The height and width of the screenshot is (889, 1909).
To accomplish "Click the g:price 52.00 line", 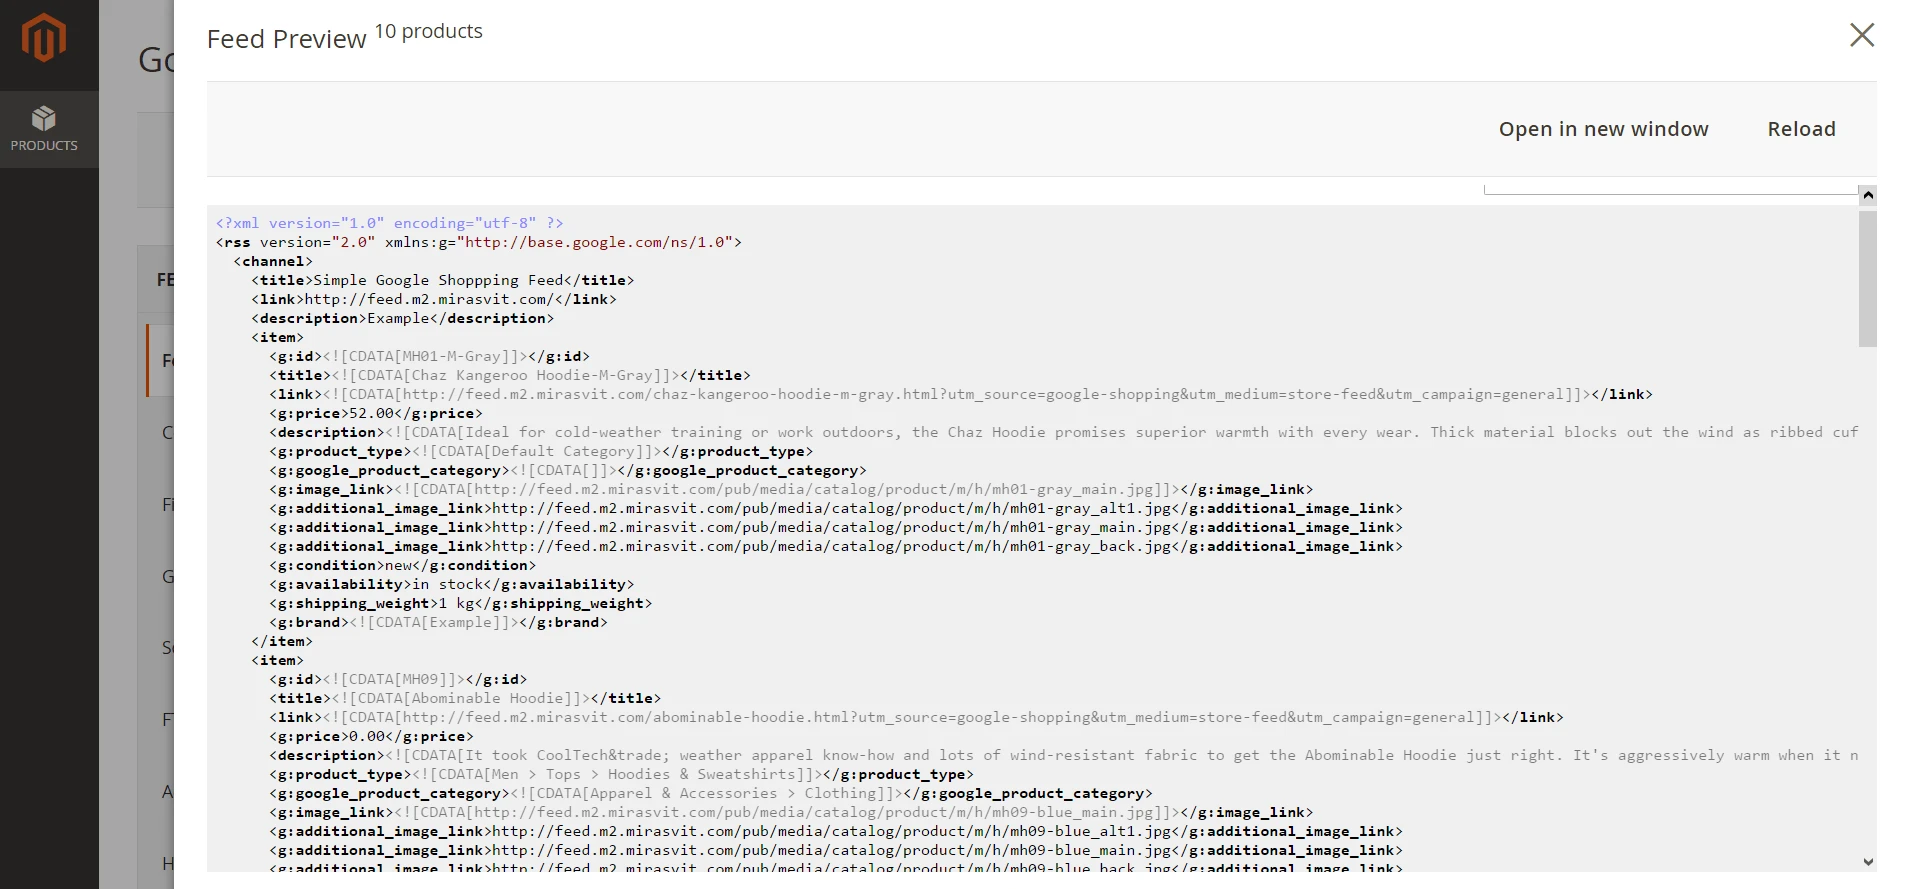I will point(375,413).
